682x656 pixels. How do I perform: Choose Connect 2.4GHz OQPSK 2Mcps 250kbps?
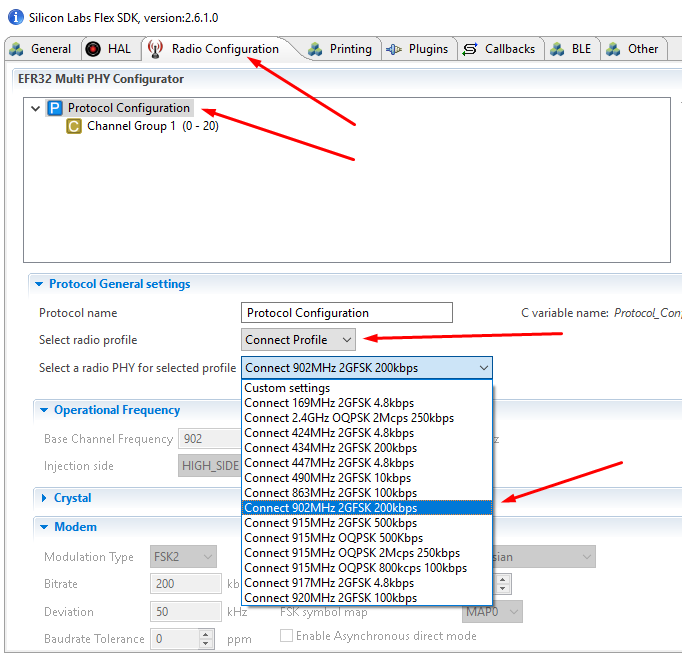click(367, 418)
